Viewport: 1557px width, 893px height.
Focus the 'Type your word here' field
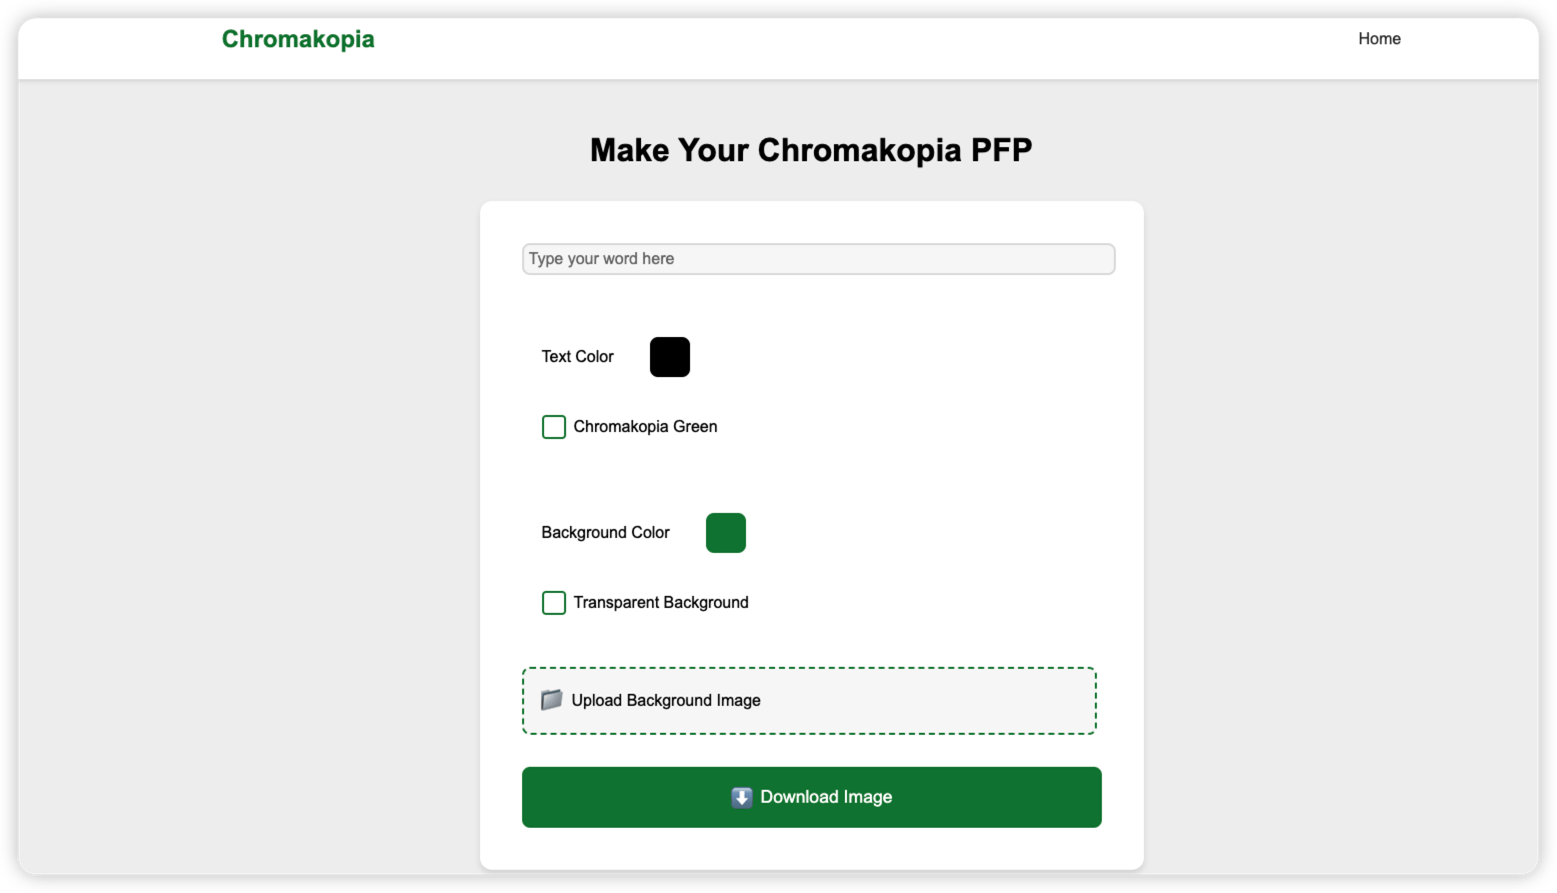coord(818,259)
